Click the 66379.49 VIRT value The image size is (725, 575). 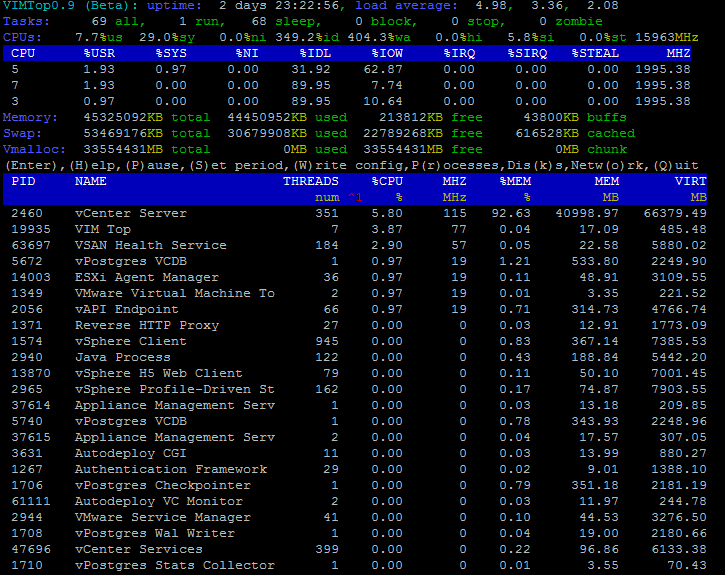coord(675,213)
